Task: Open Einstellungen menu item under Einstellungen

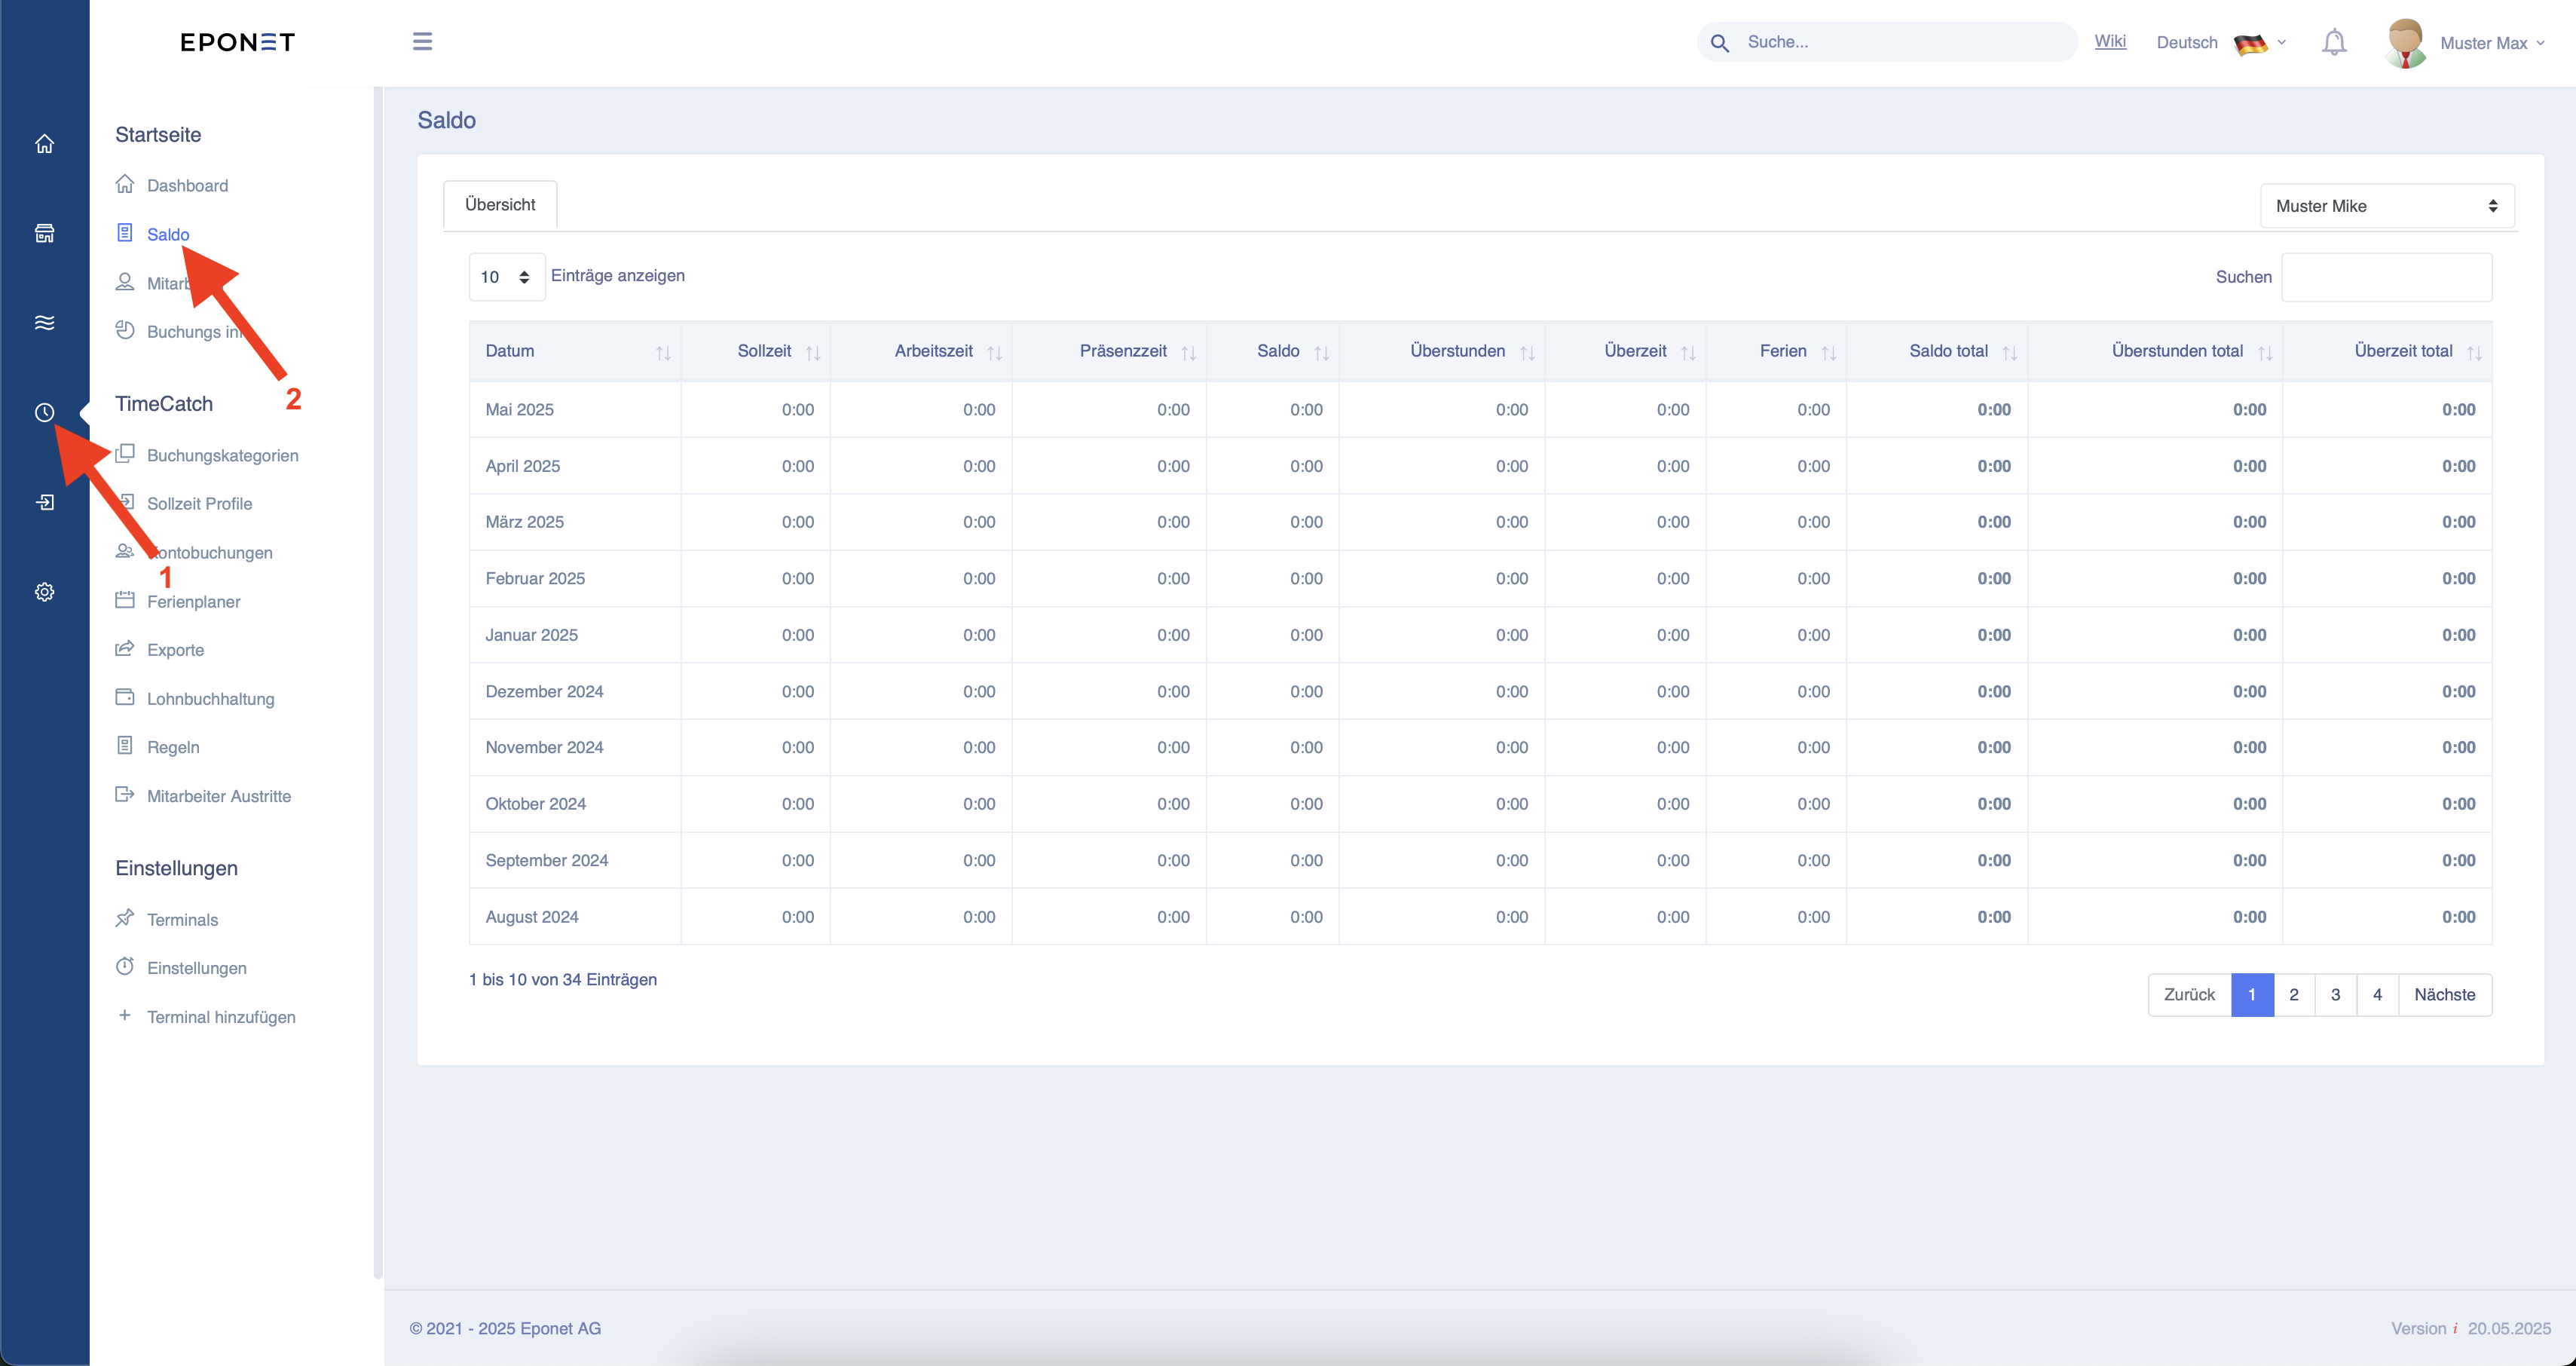Action: click(x=196, y=968)
